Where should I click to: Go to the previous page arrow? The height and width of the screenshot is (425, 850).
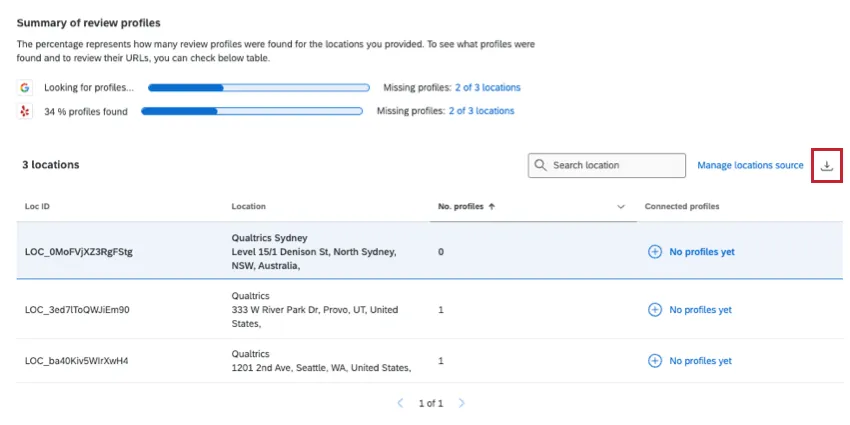(400, 403)
